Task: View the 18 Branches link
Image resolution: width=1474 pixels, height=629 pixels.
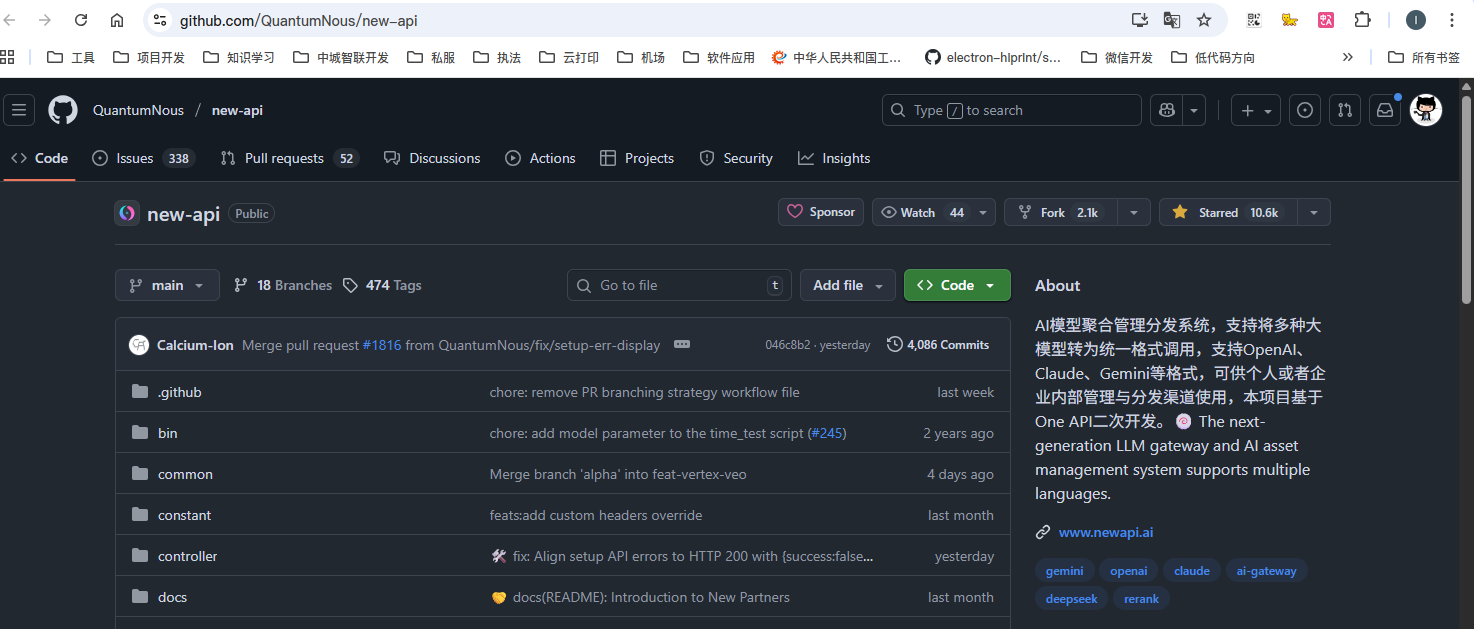Action: click(283, 285)
